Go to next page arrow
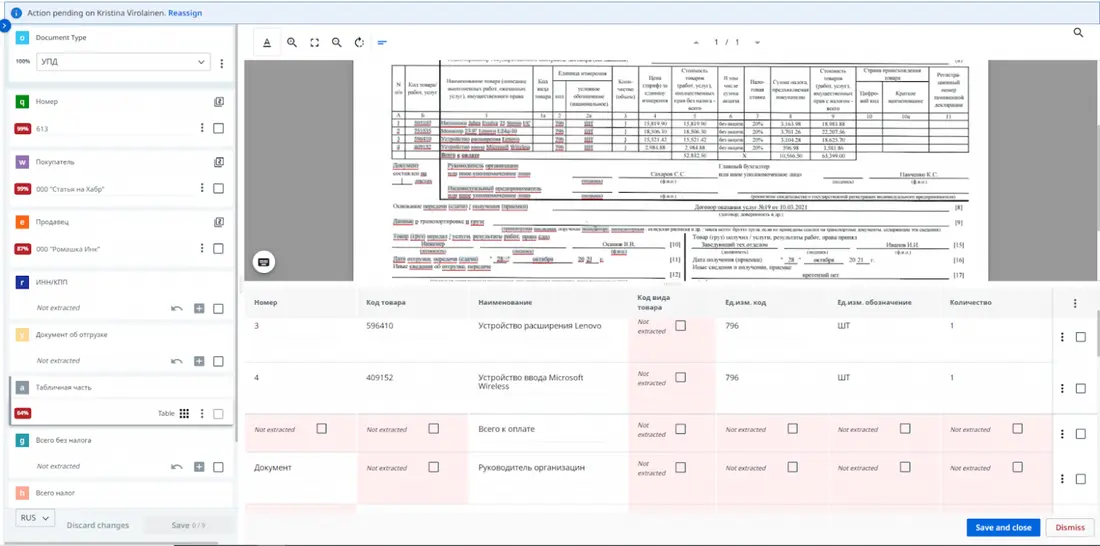This screenshot has width=1100, height=546. point(757,43)
